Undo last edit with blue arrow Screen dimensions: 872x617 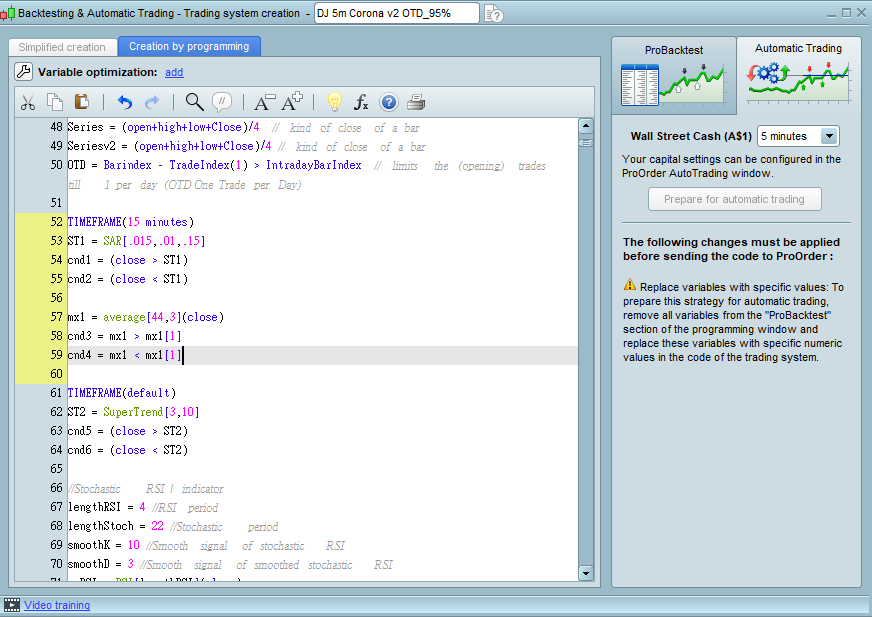click(x=125, y=102)
